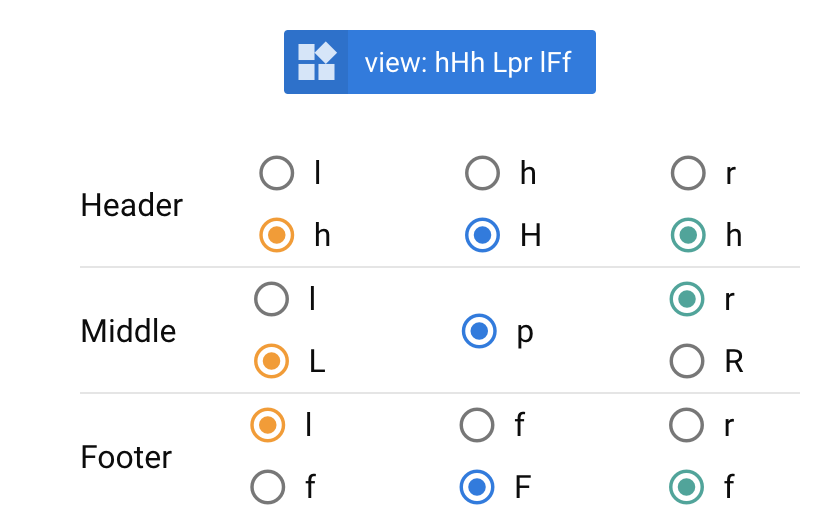The width and height of the screenshot is (838, 514).
Task: Choose the green "h" radio in Header right
Action: pyautogui.click(x=688, y=236)
